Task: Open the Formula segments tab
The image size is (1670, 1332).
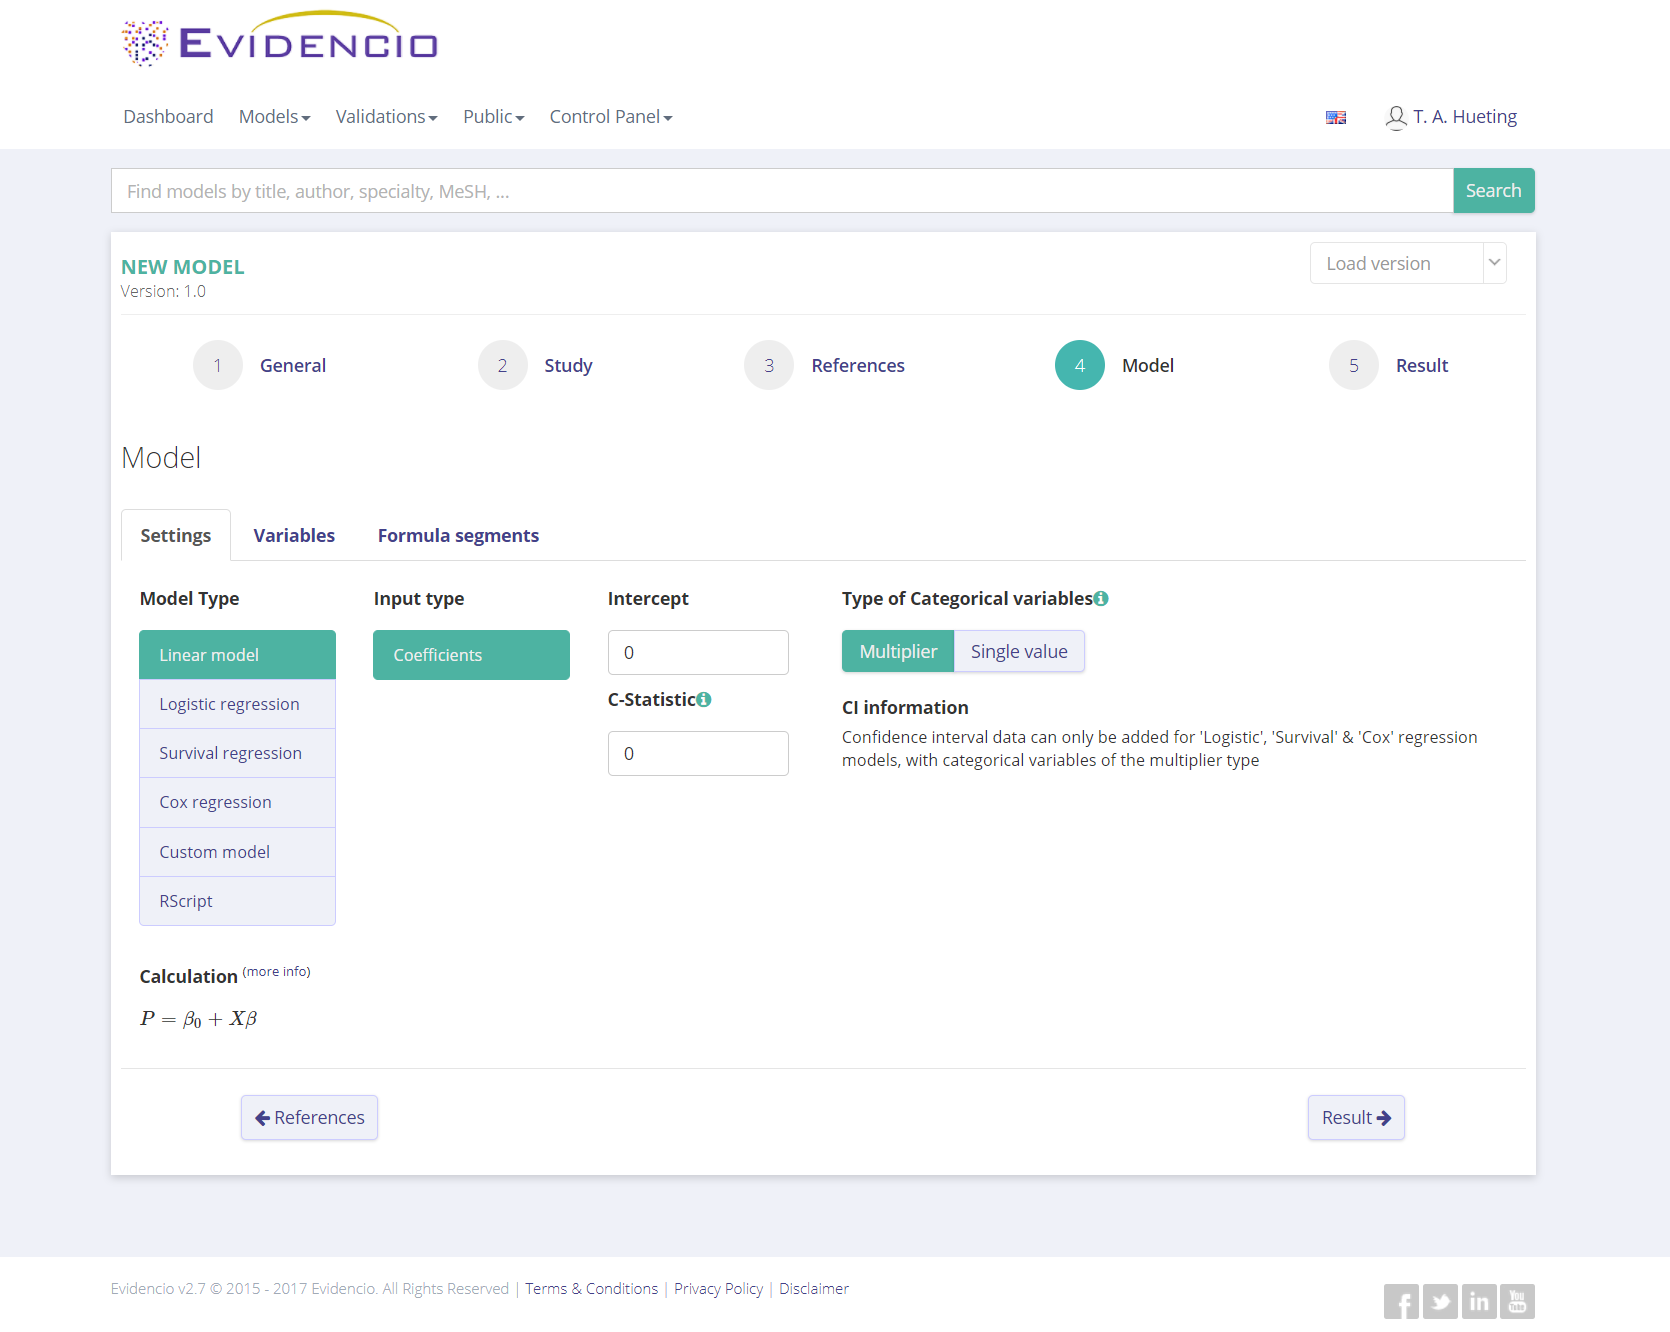Action: pos(458,536)
